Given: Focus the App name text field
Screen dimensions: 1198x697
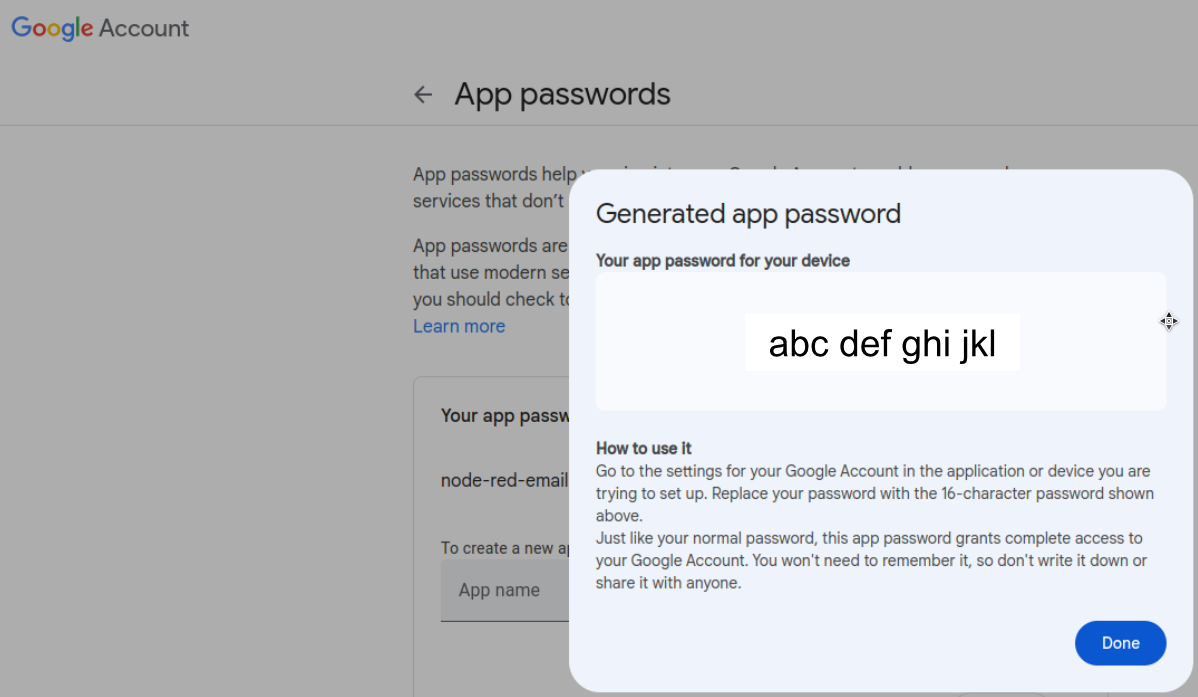Looking at the screenshot, I should point(505,590).
